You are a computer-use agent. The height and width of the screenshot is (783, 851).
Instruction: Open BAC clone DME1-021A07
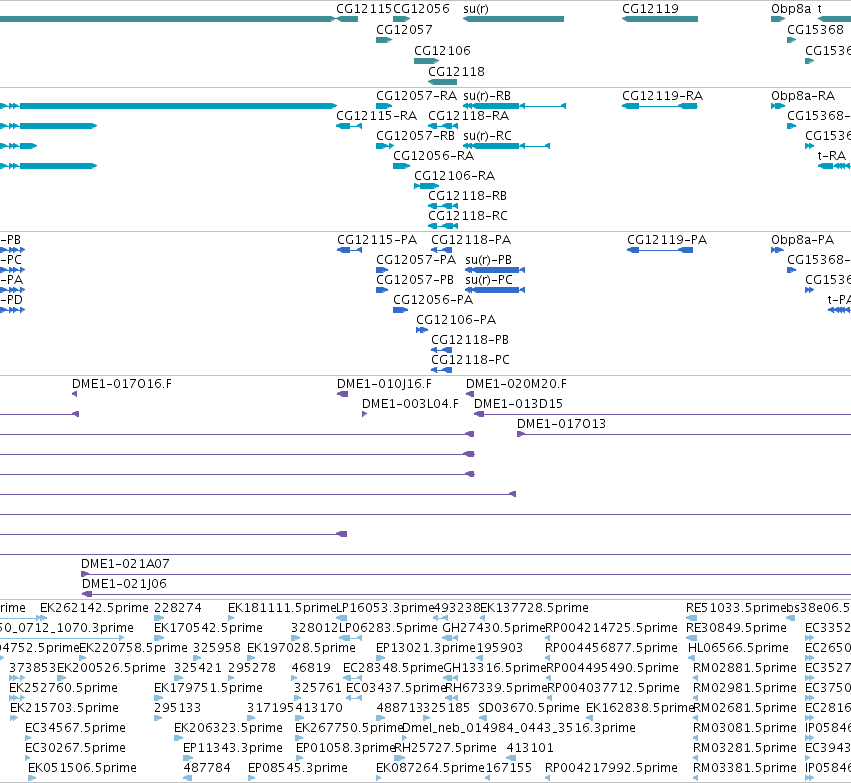point(125,565)
